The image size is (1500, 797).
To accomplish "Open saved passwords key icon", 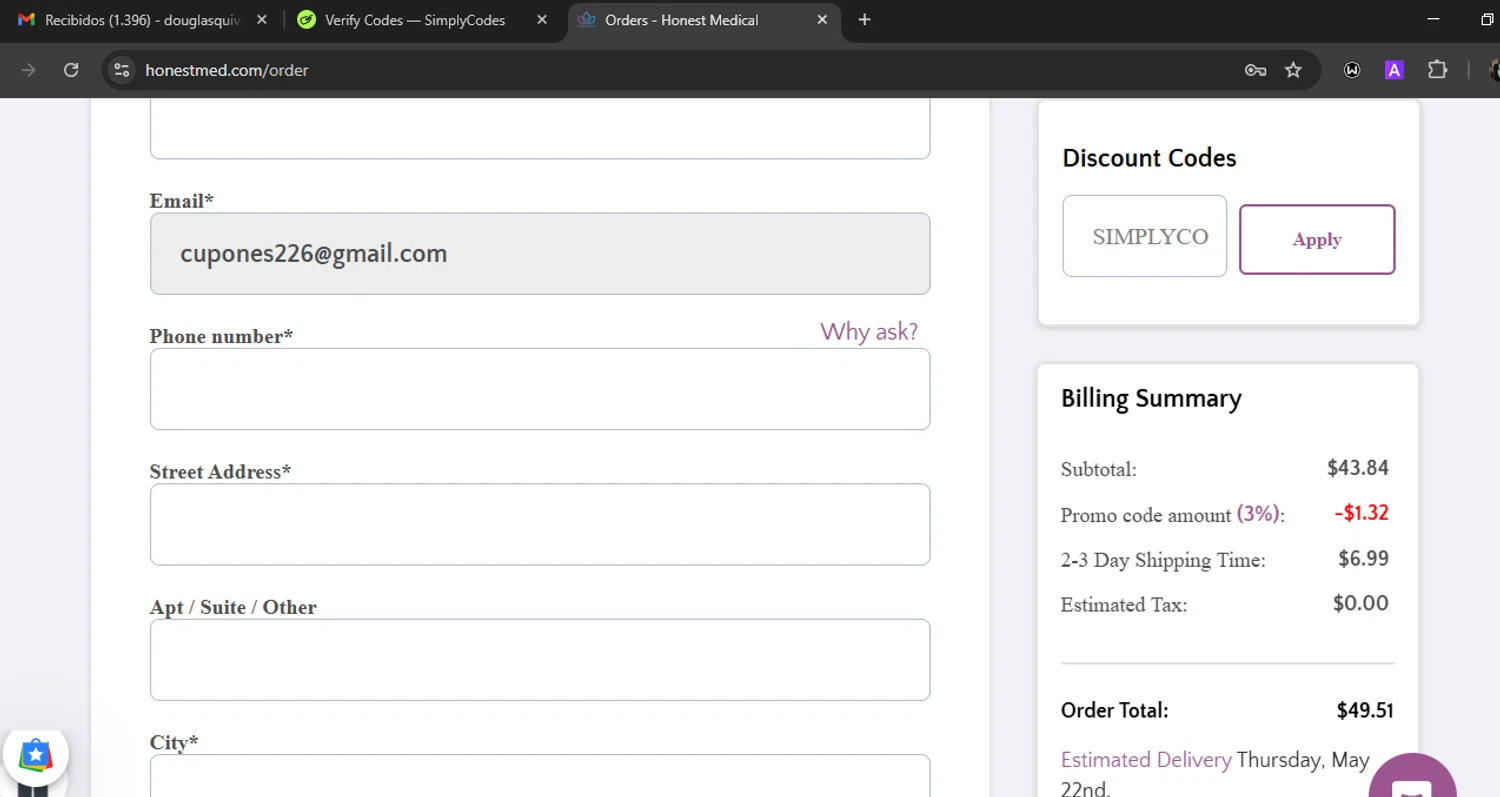I will click(1255, 70).
